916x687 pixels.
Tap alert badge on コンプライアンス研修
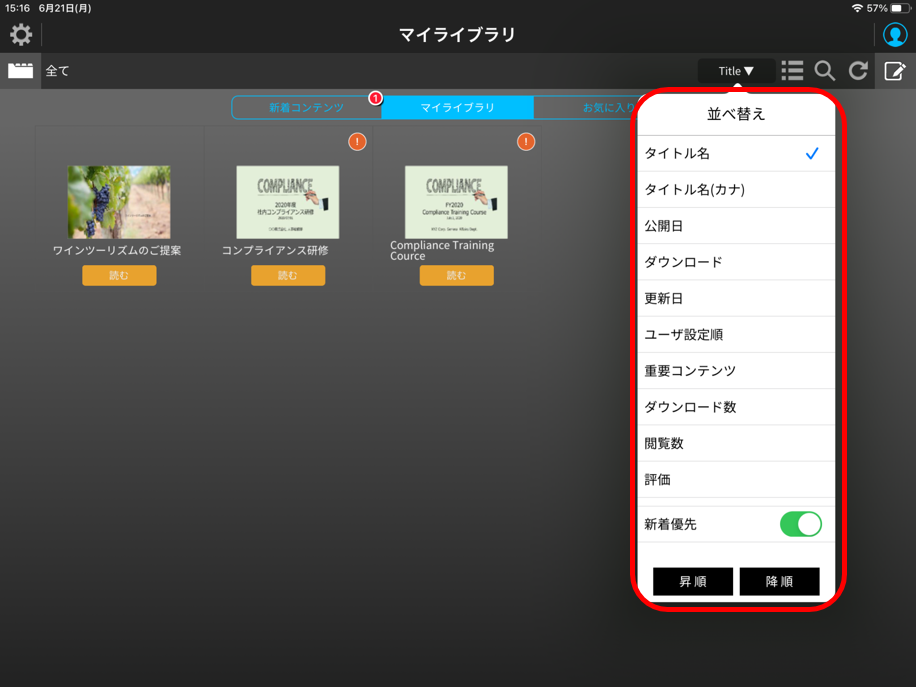pos(357,142)
